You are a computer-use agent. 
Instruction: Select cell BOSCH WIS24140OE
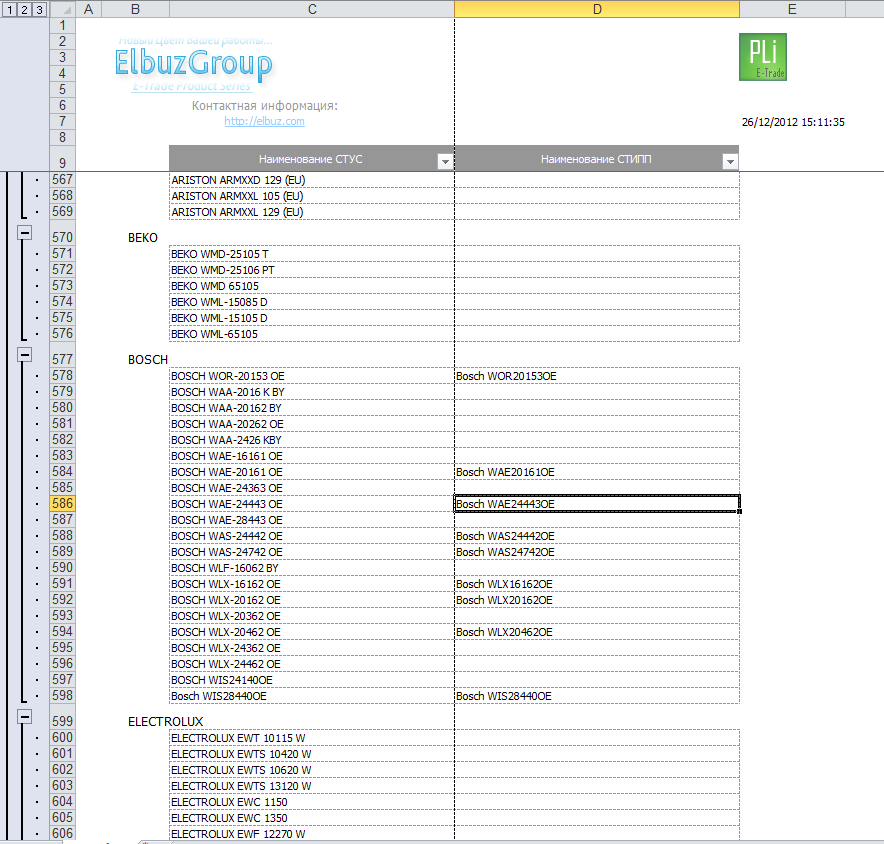pyautogui.click(x=312, y=680)
